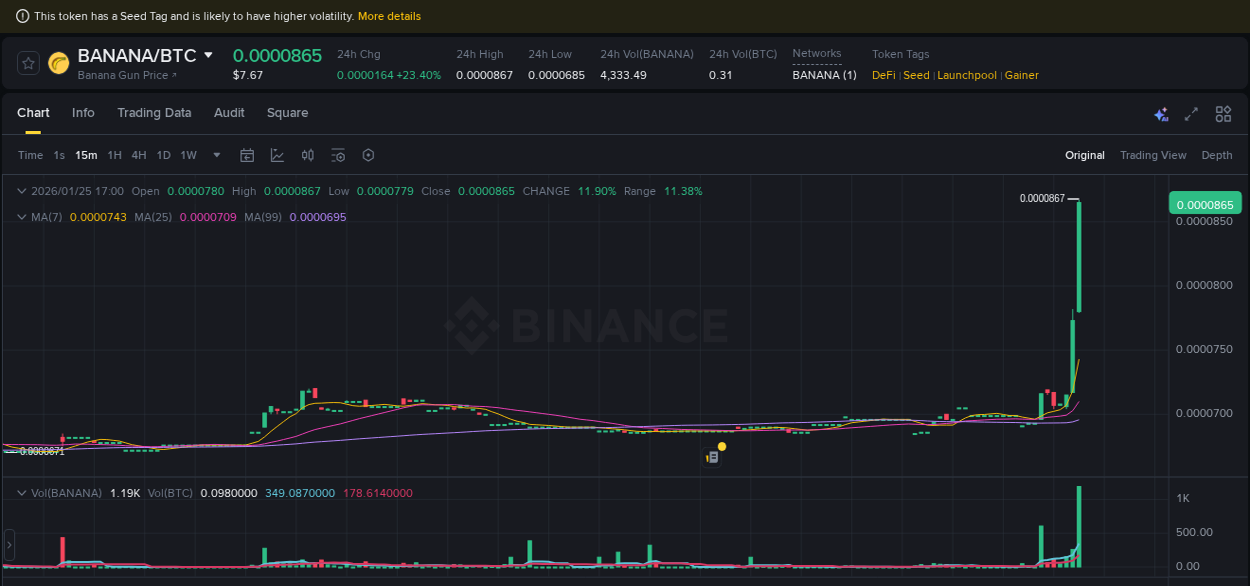Switch chart to Depth view
Screen dimensions: 1250x586
(x=1217, y=155)
